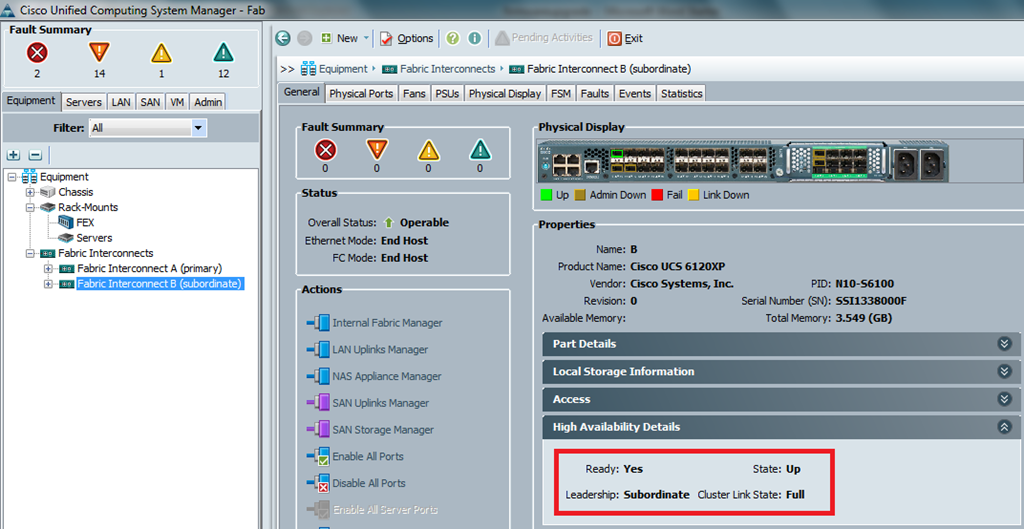The image size is (1024, 529).
Task: Click the green Help question mark icon
Action: [453, 38]
